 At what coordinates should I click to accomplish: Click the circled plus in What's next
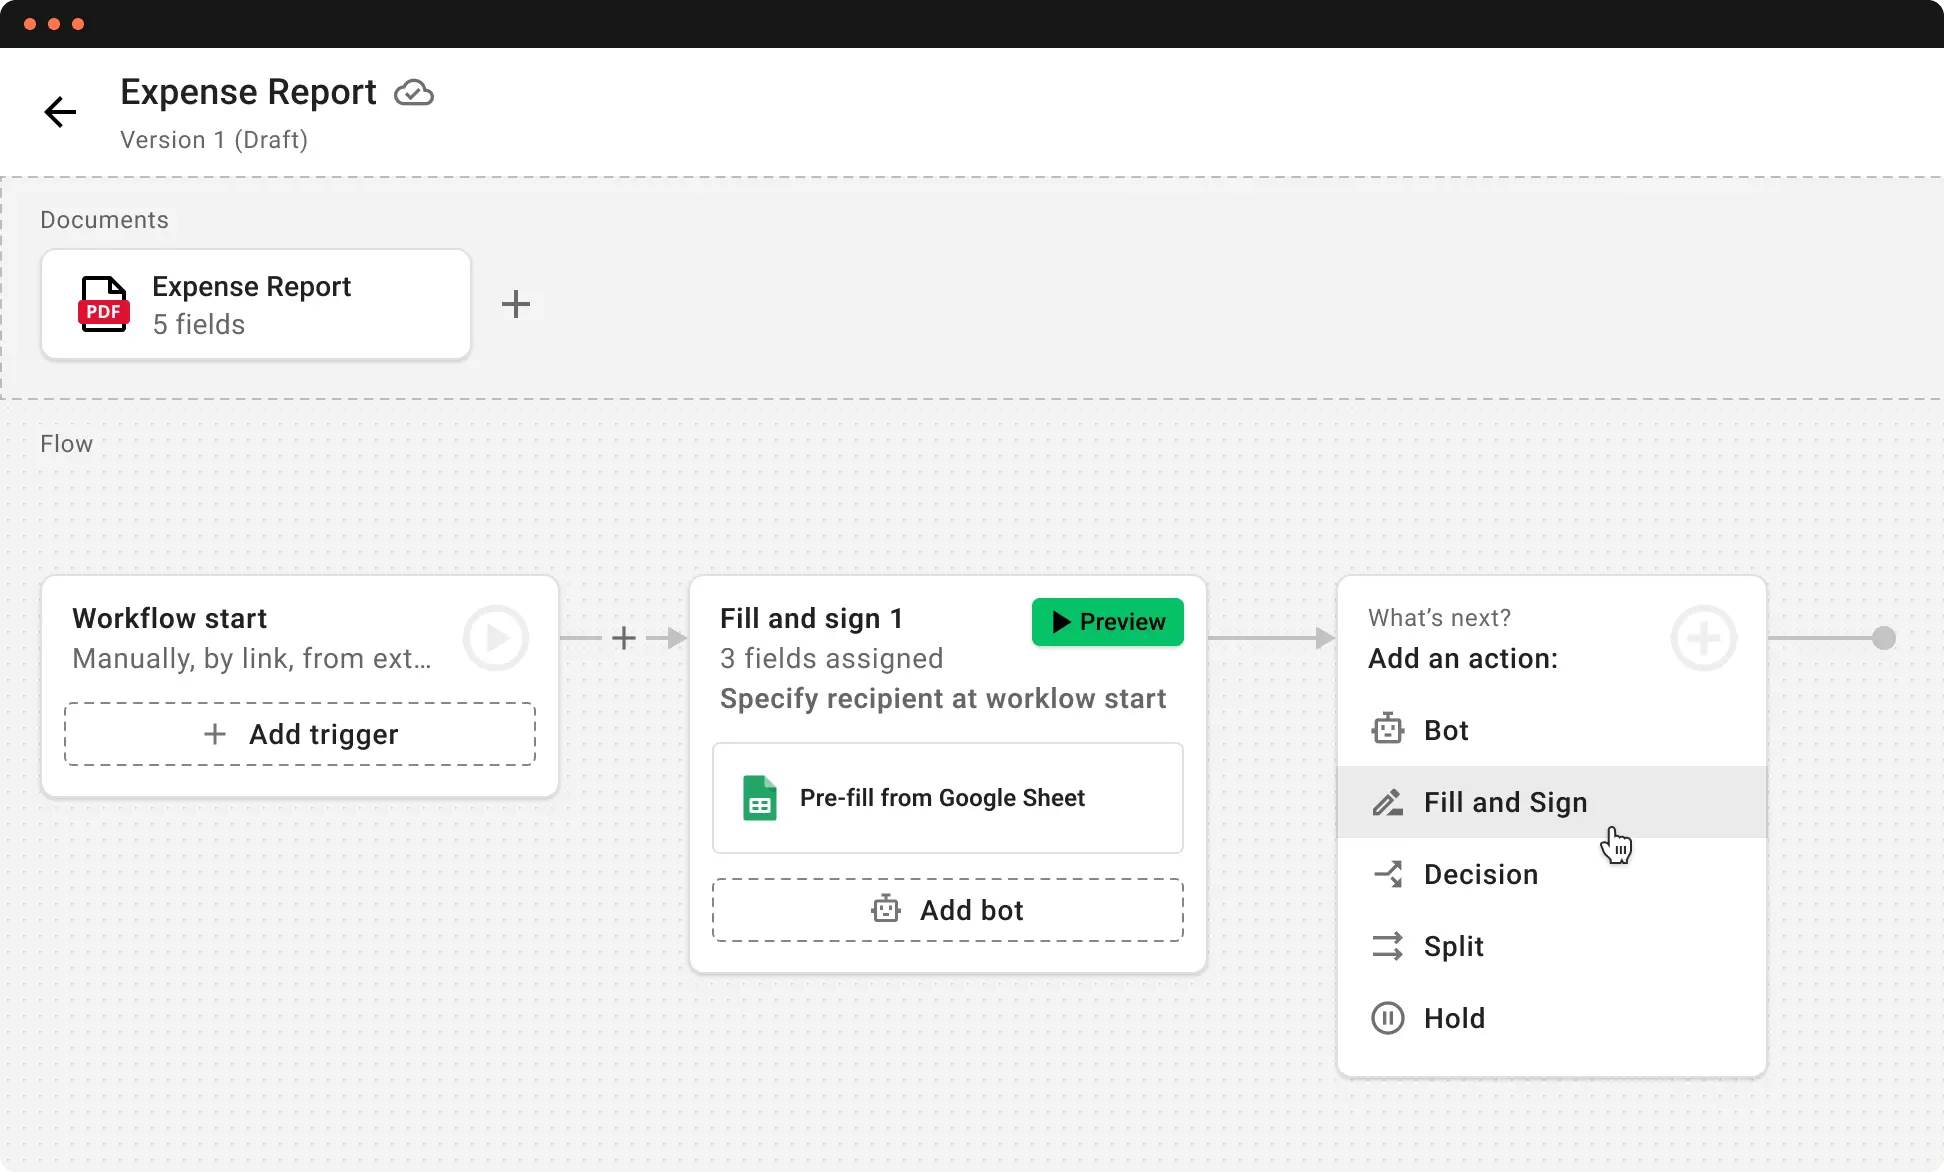pos(1703,638)
